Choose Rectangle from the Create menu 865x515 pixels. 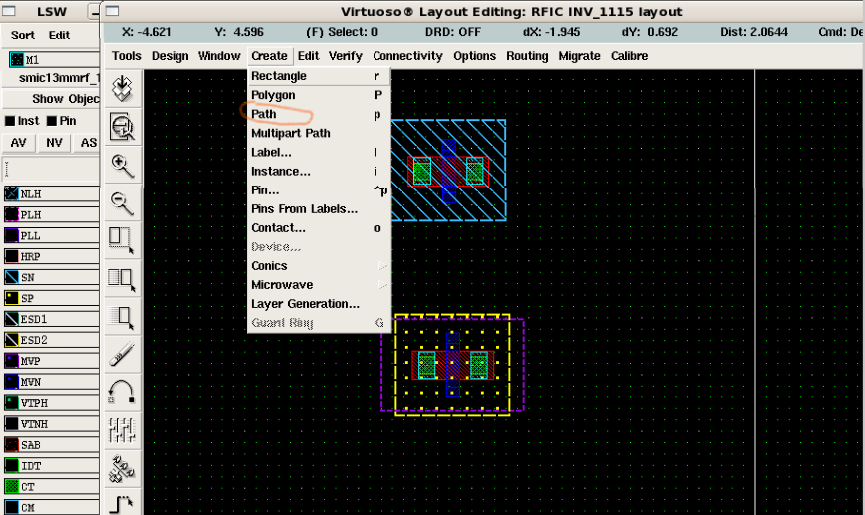tap(319, 76)
